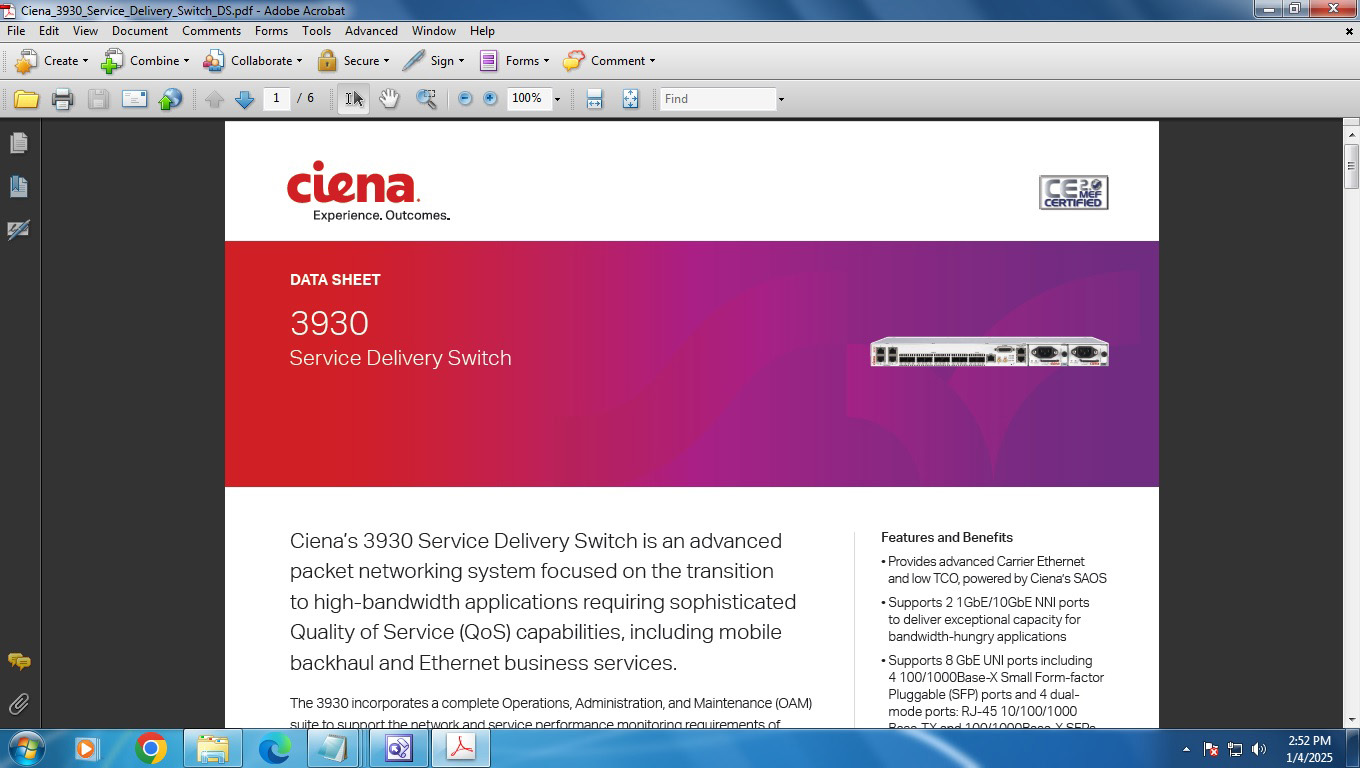Screen dimensions: 1360x768
Task: Pick the Marquee Zoom magnifier tool
Action: pyautogui.click(x=426, y=99)
